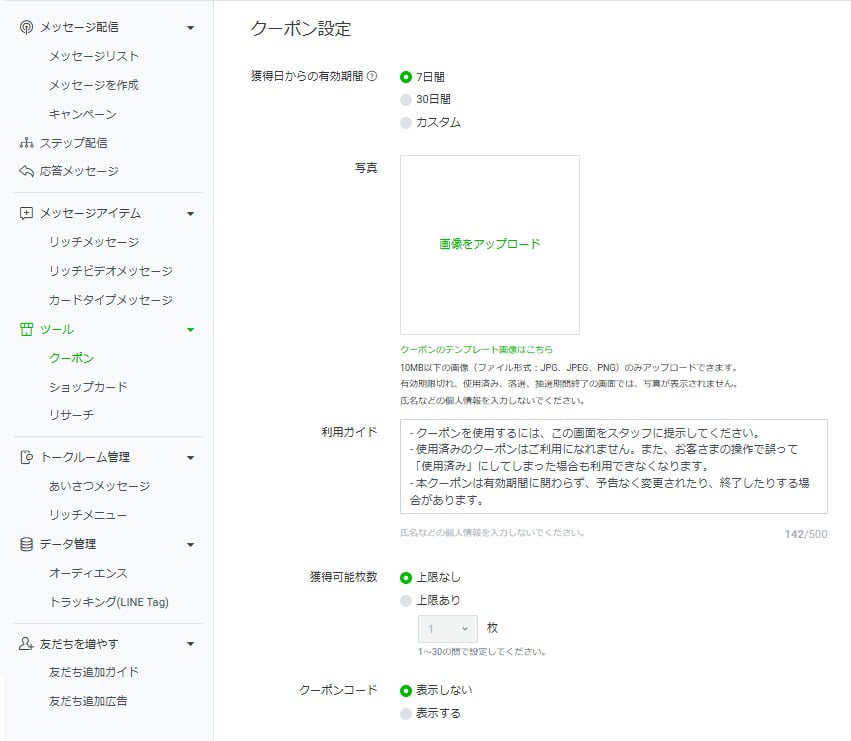This screenshot has height=741, width=851.
Task: Choose 上限あり for 獲得可能枚数
Action: 405,601
